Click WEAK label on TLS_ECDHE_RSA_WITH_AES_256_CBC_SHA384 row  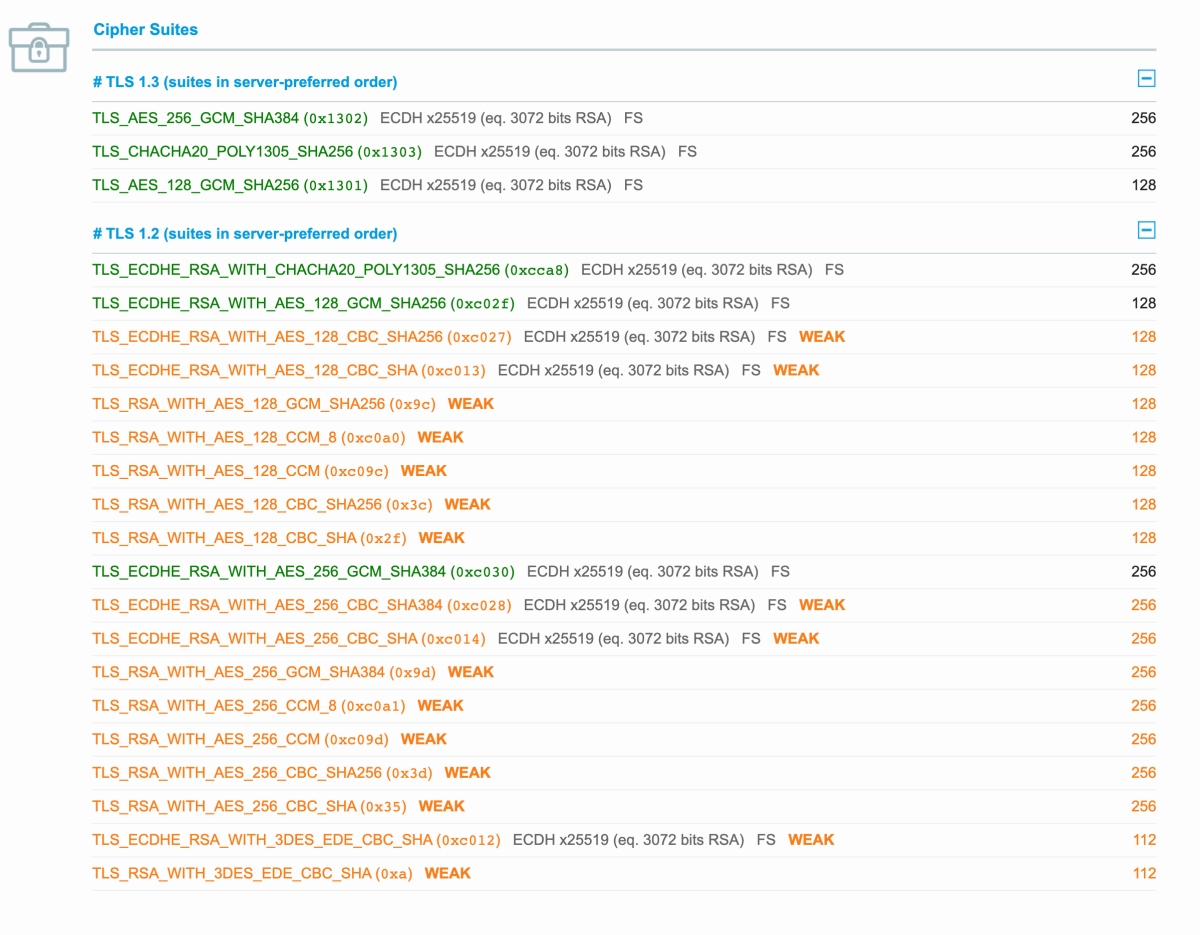point(822,605)
